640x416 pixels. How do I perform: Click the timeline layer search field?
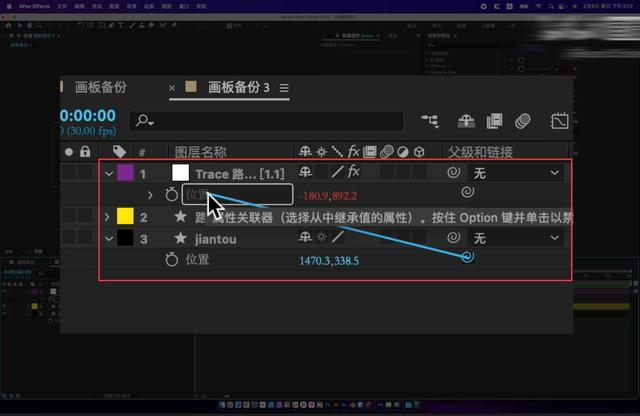(266, 121)
